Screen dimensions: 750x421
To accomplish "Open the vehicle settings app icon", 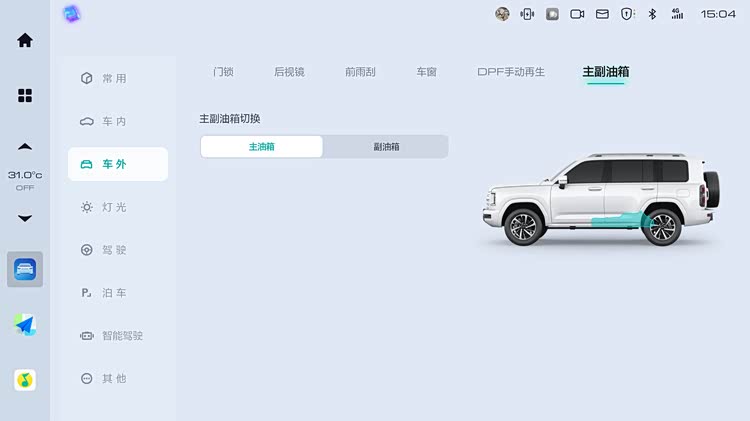I will click(25, 269).
